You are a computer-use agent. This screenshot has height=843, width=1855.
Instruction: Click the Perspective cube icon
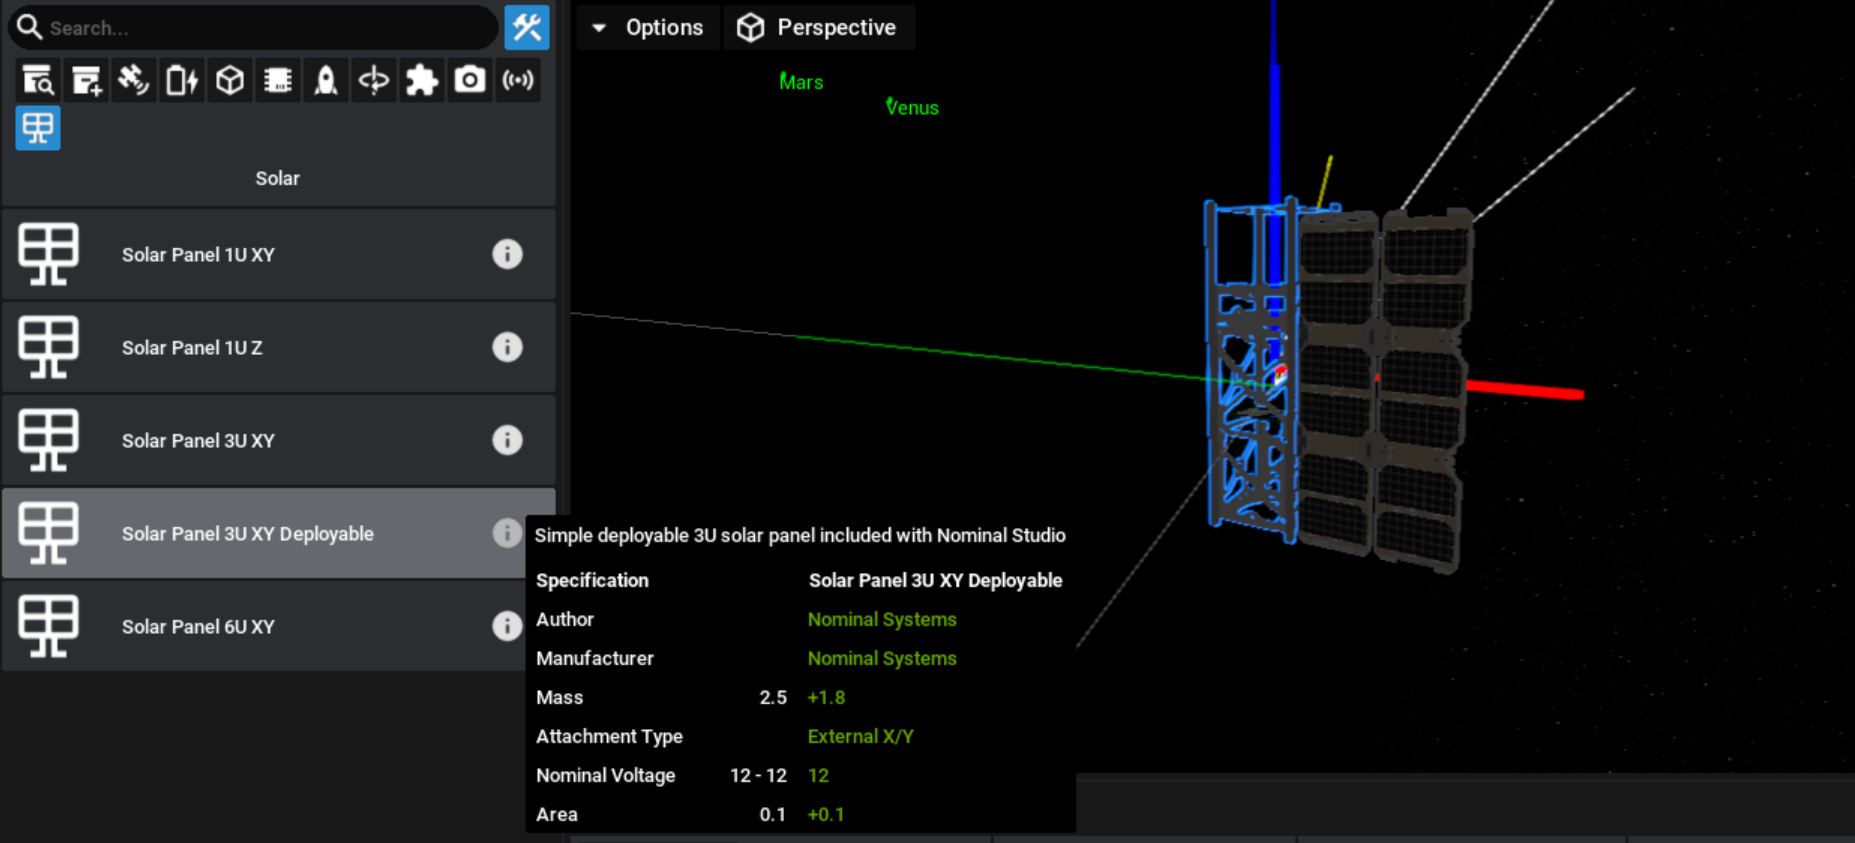pos(750,28)
